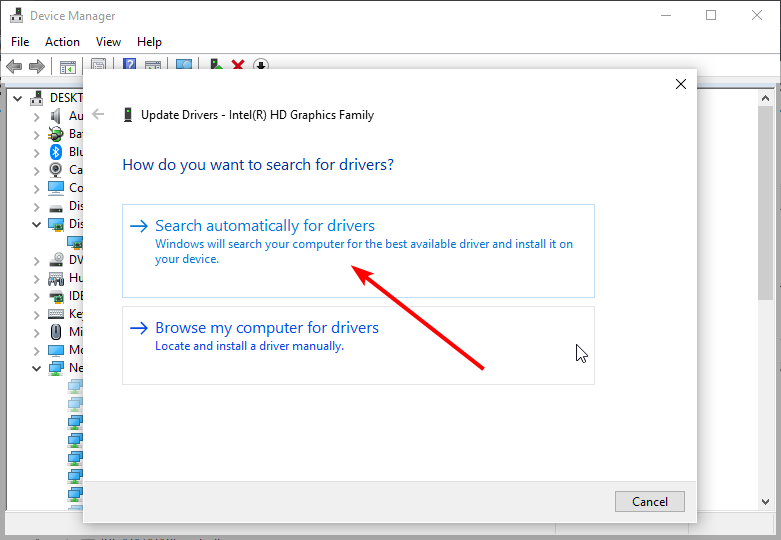Expand the Cameras node chevron
The image size is (781, 540).
[36, 171]
